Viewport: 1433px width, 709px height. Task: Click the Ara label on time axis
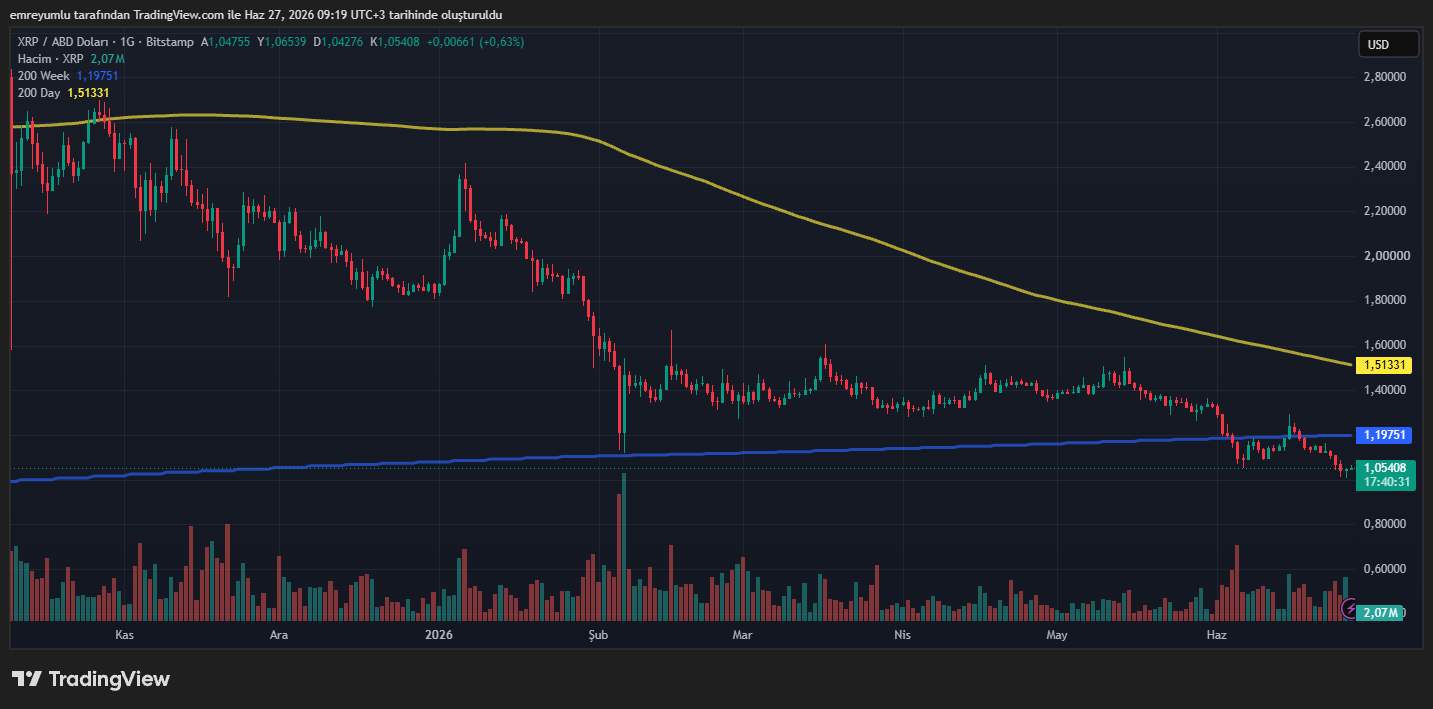pos(280,635)
